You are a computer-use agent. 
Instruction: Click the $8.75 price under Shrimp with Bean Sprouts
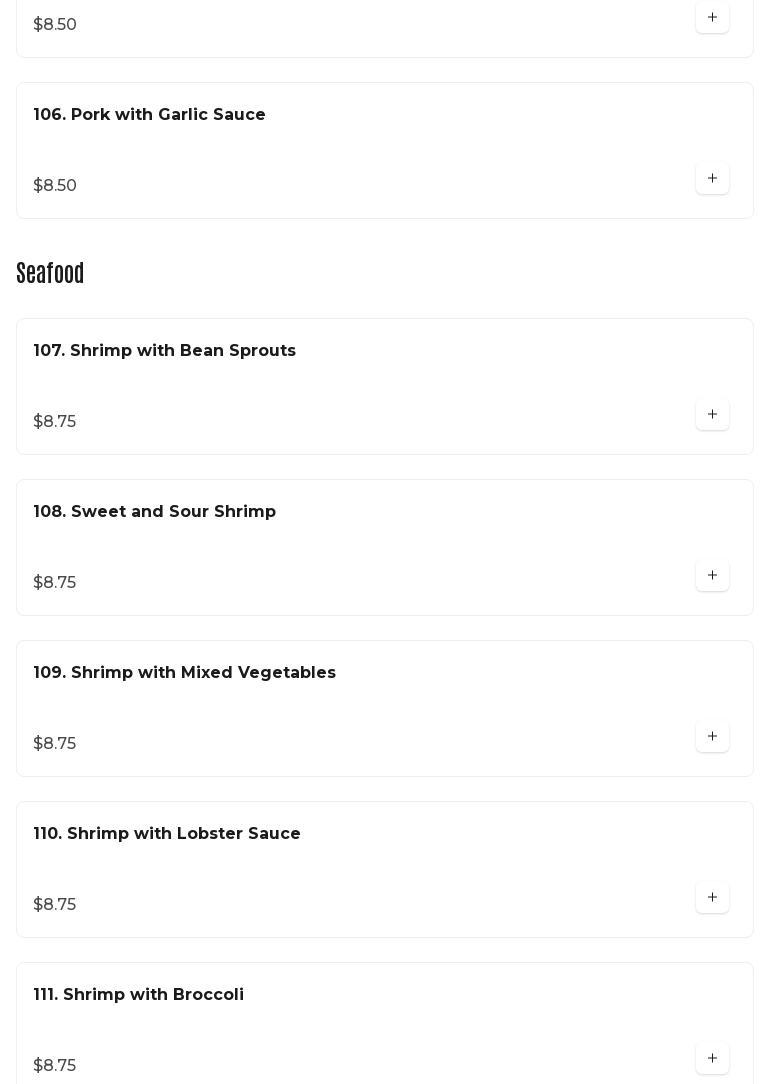pos(55,422)
